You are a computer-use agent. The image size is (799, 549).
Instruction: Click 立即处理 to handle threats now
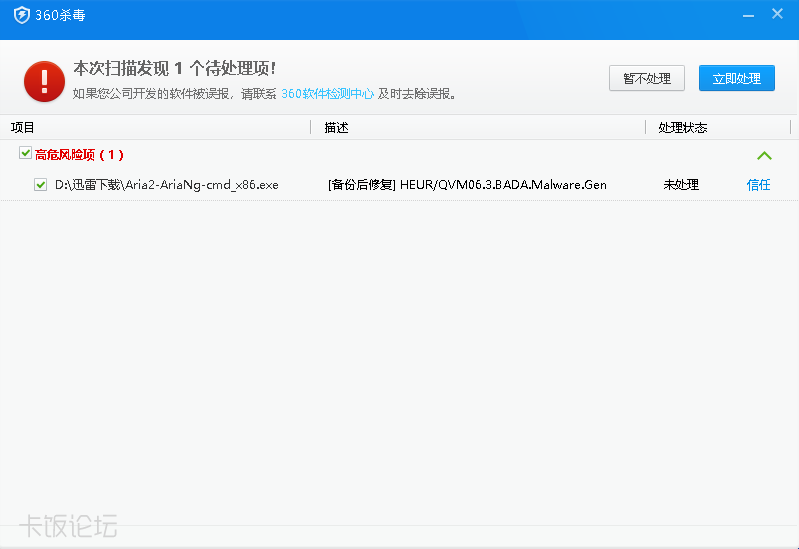point(736,78)
